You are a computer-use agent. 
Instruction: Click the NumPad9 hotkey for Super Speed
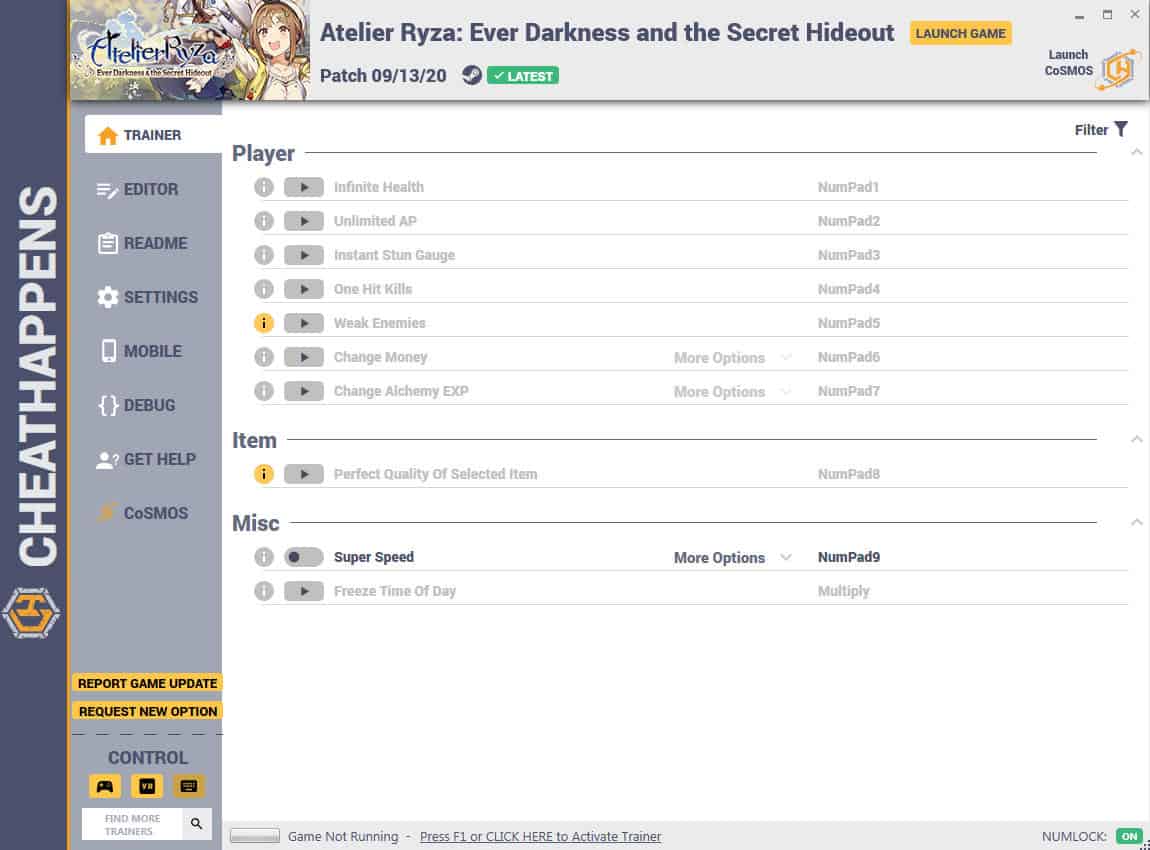(849, 557)
